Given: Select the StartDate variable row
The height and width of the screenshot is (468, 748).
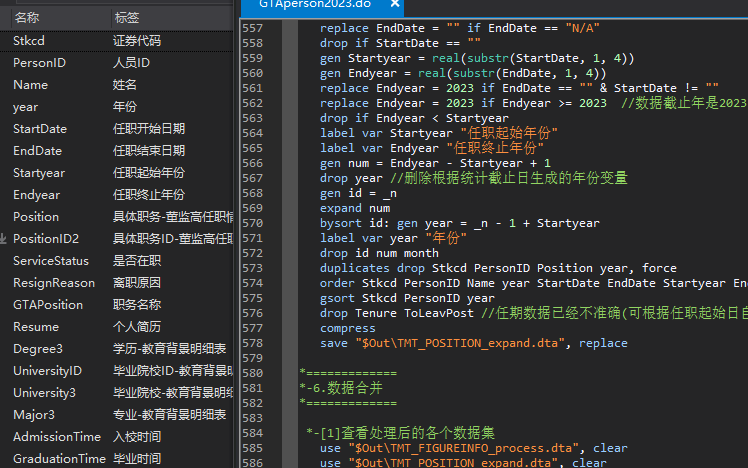Looking at the screenshot, I should click(x=116, y=129).
